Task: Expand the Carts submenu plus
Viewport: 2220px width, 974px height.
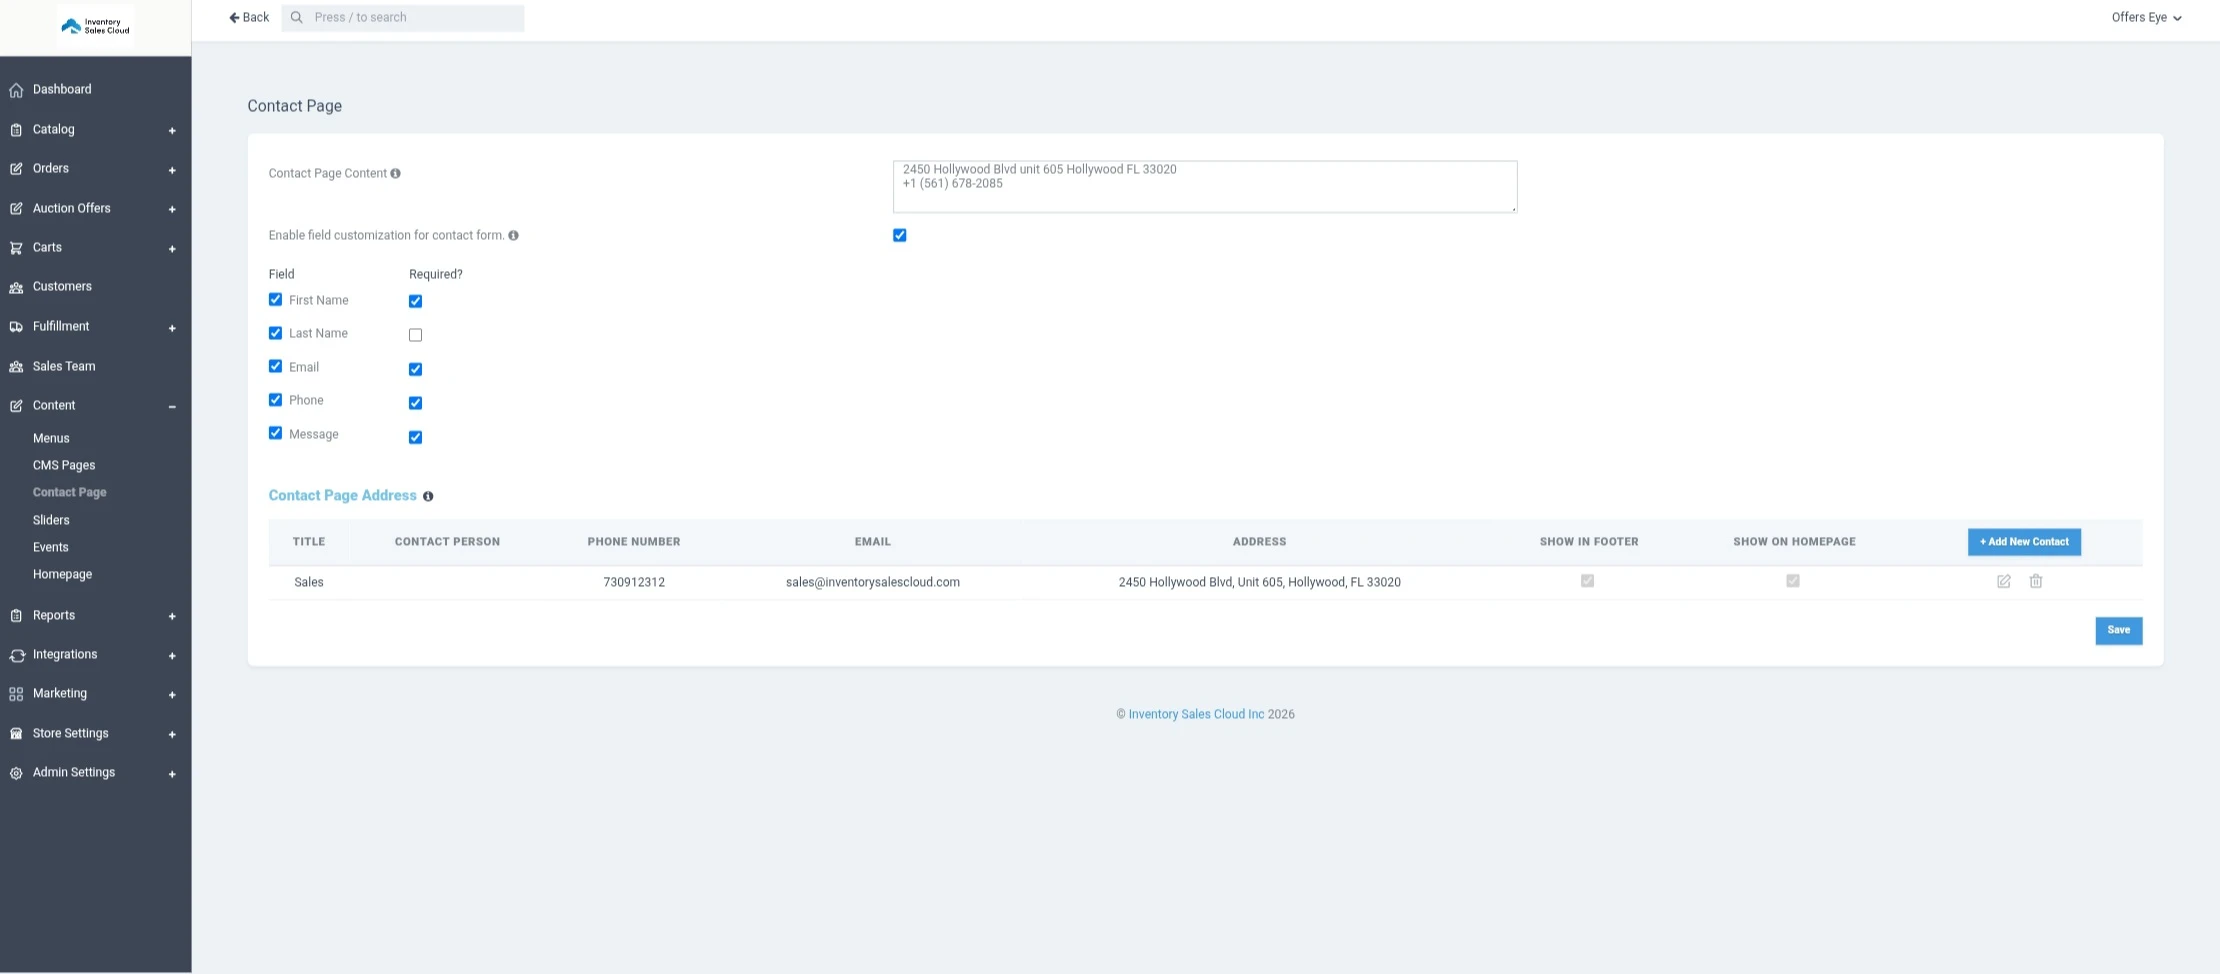Action: point(172,249)
